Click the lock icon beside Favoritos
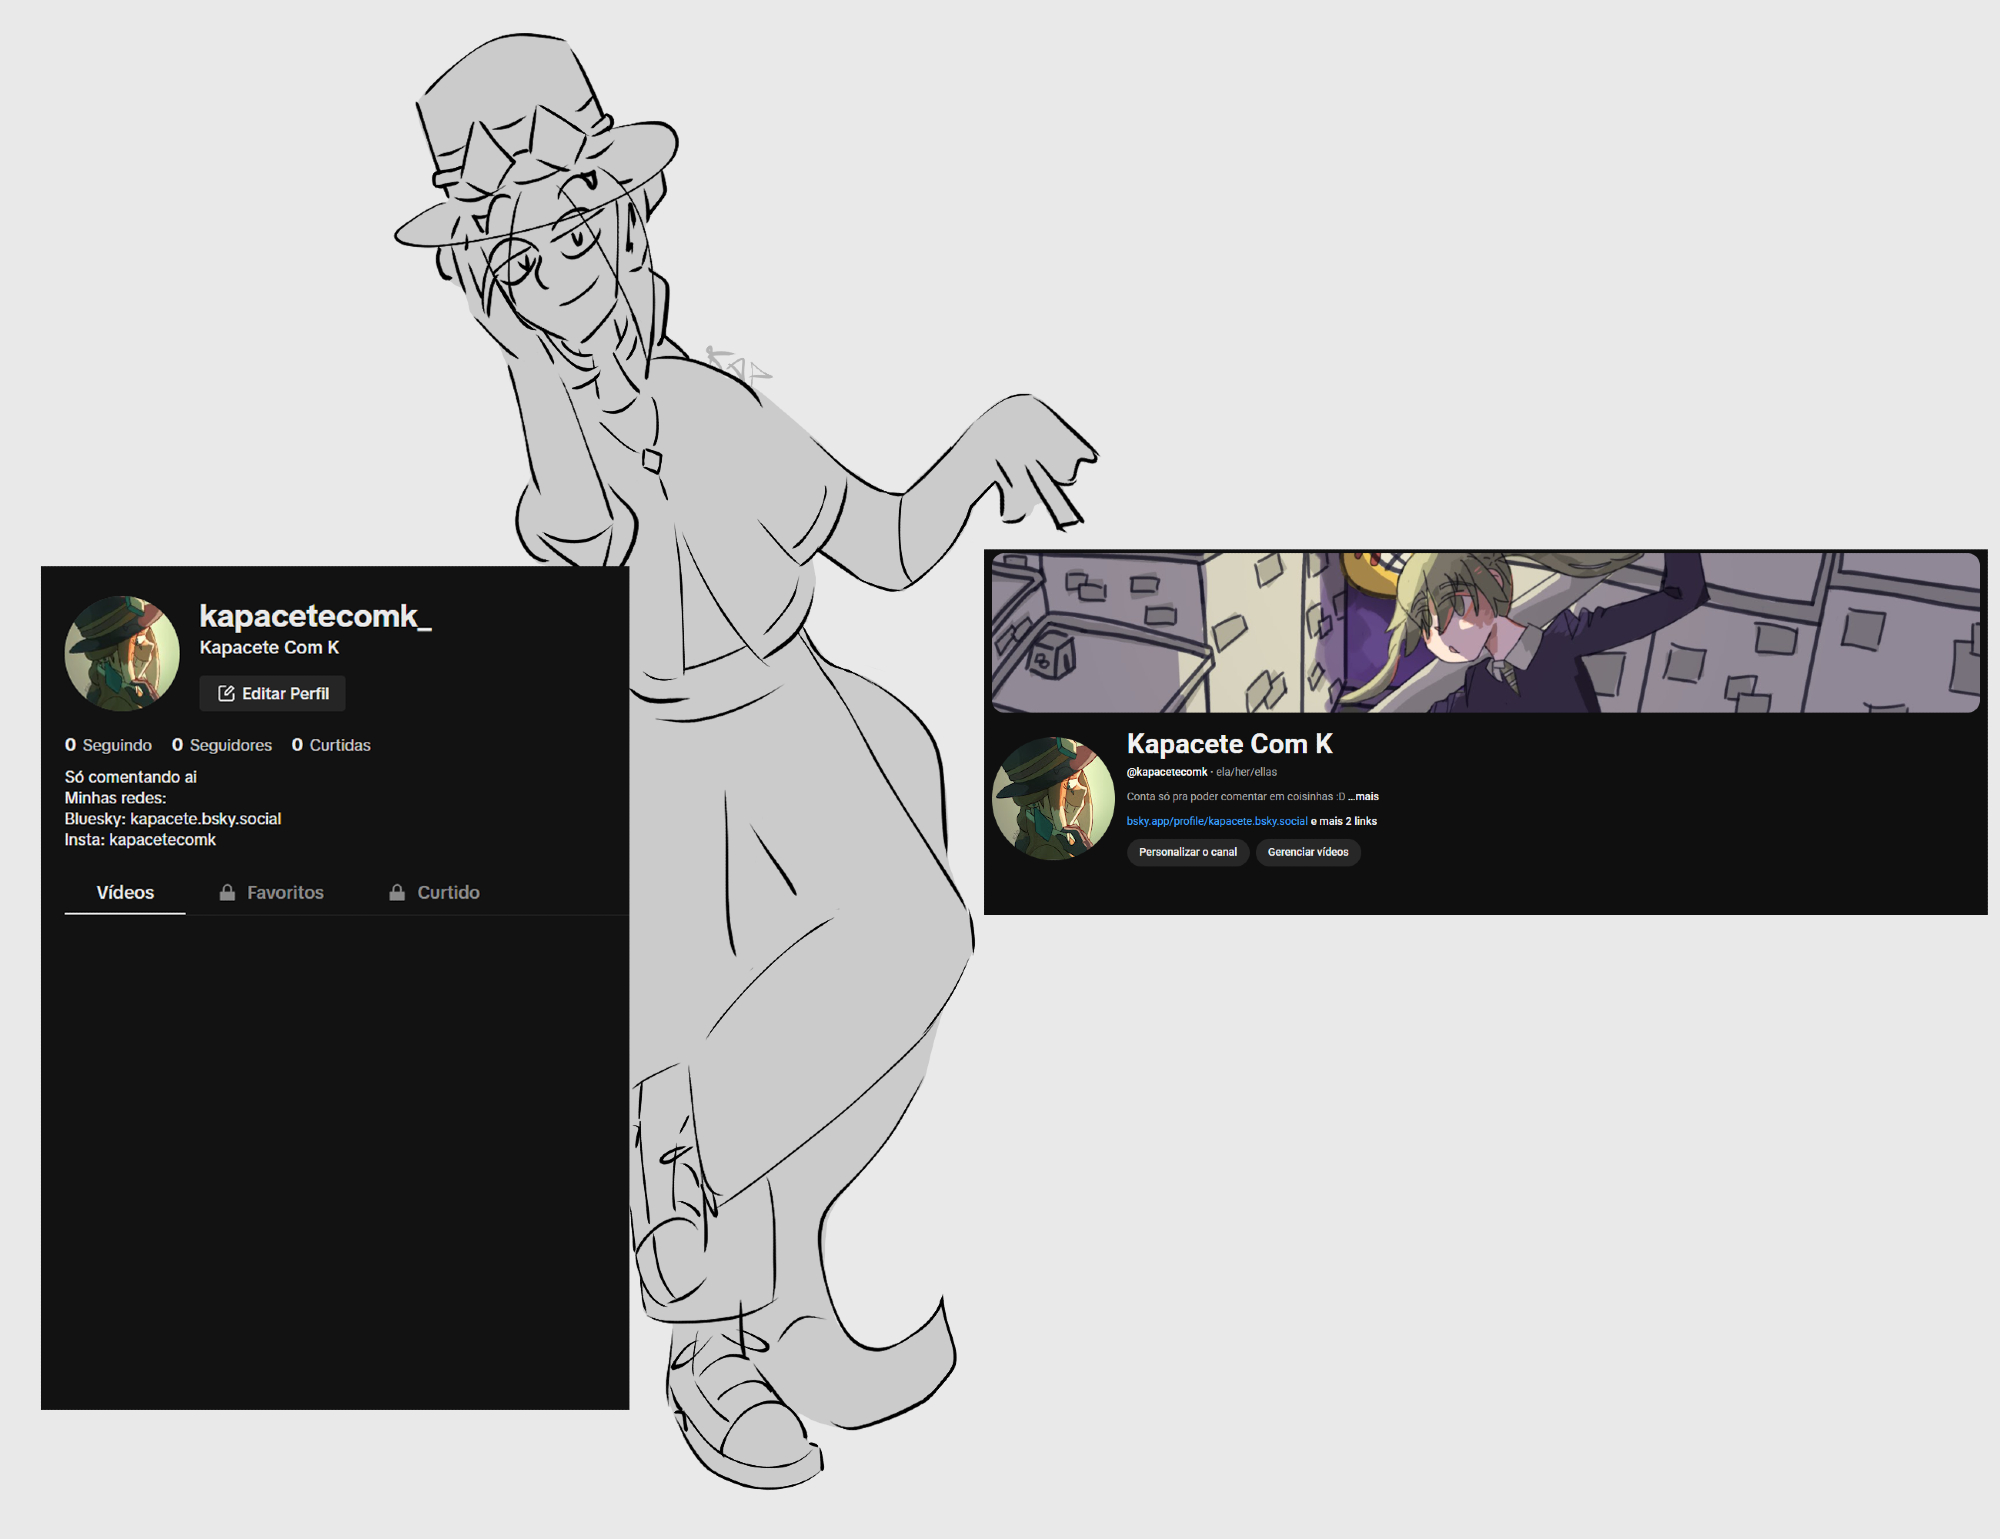Image resolution: width=2000 pixels, height=1539 pixels. click(227, 892)
